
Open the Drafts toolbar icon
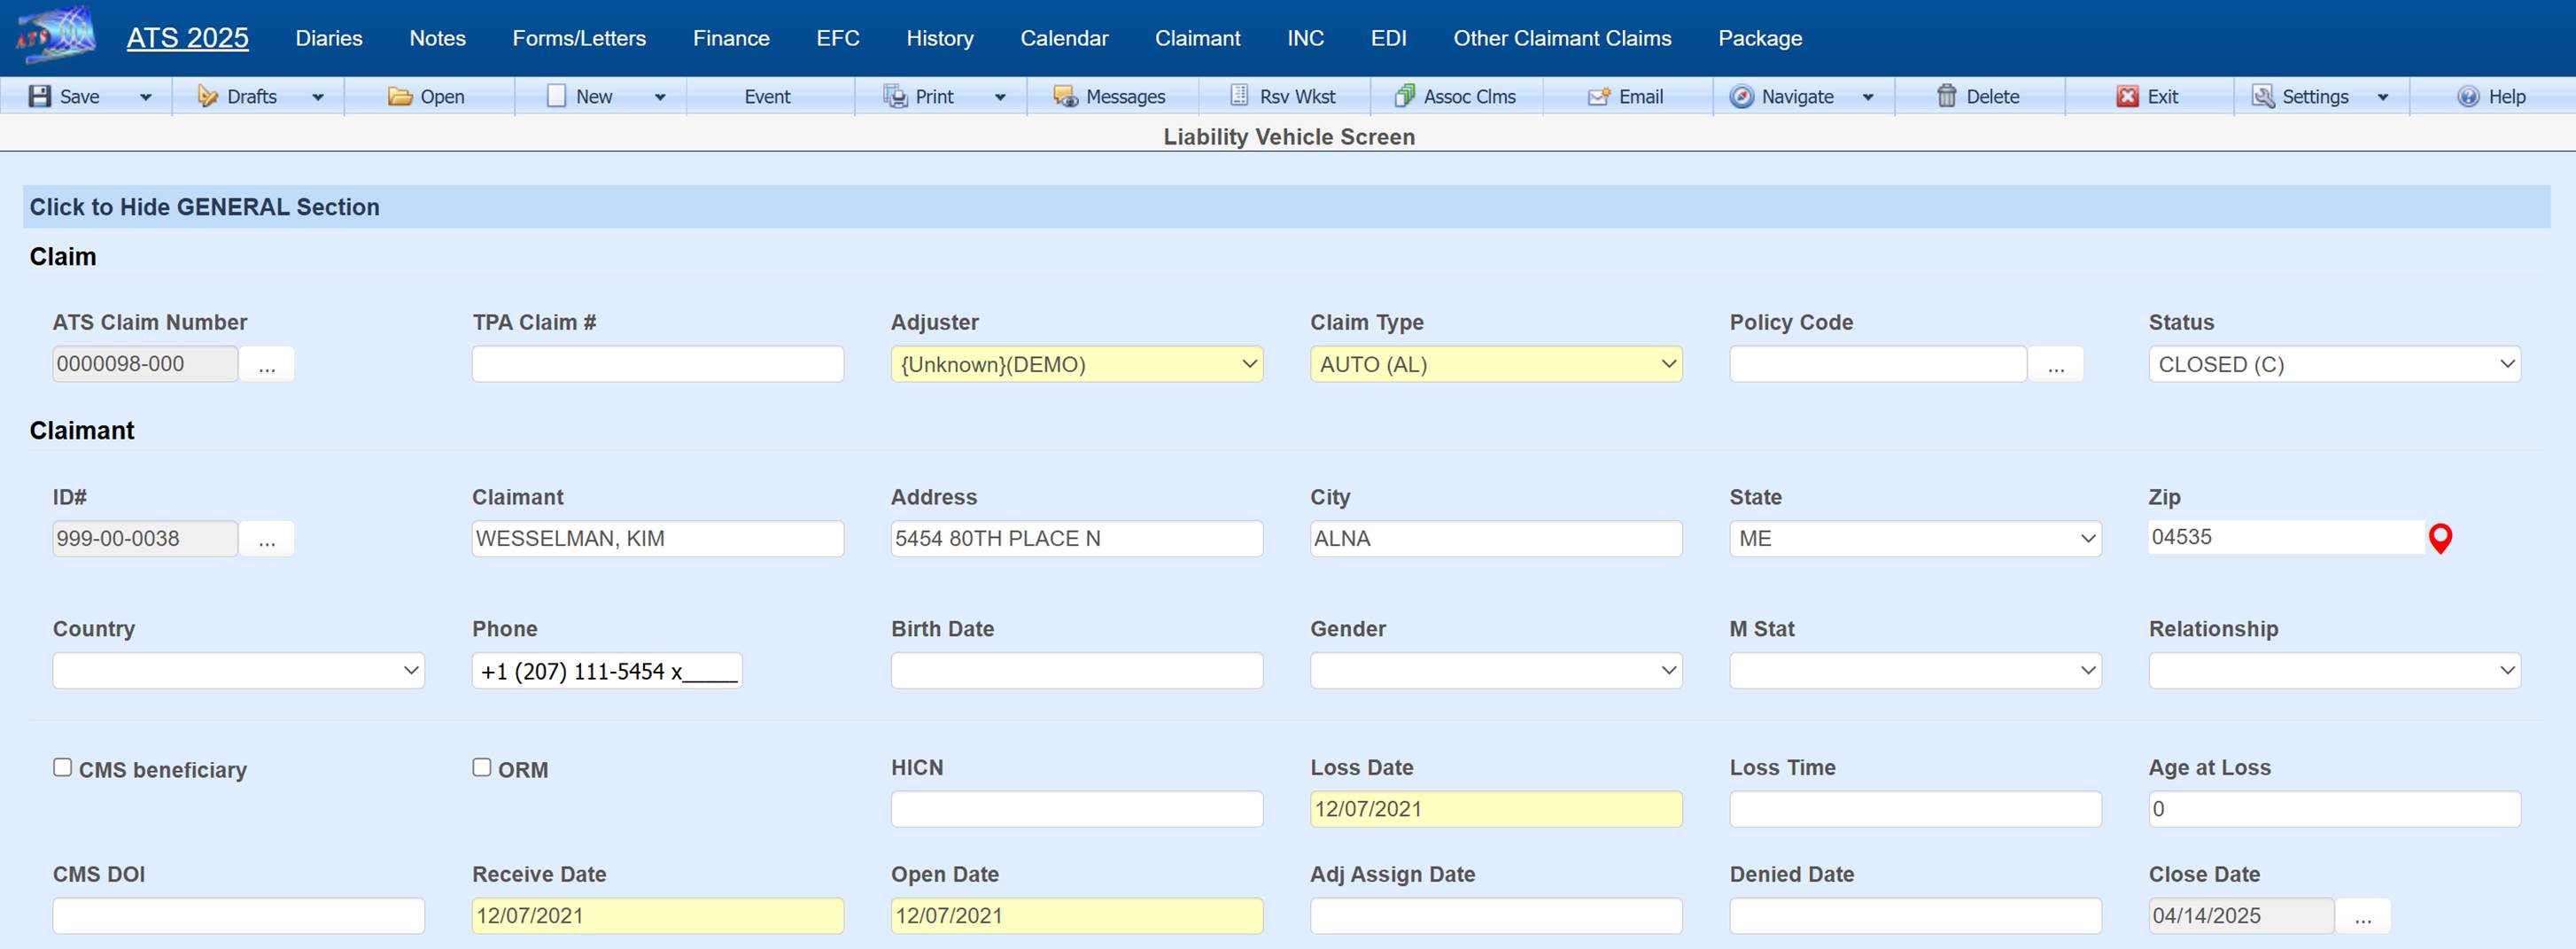tap(207, 96)
